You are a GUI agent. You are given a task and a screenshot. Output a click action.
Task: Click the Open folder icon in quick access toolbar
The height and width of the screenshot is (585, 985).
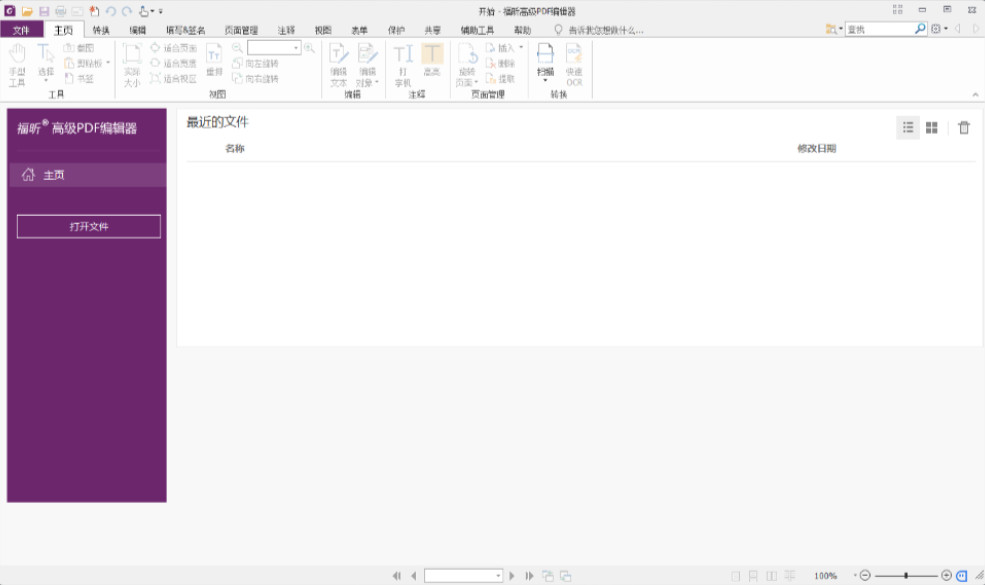[x=27, y=11]
